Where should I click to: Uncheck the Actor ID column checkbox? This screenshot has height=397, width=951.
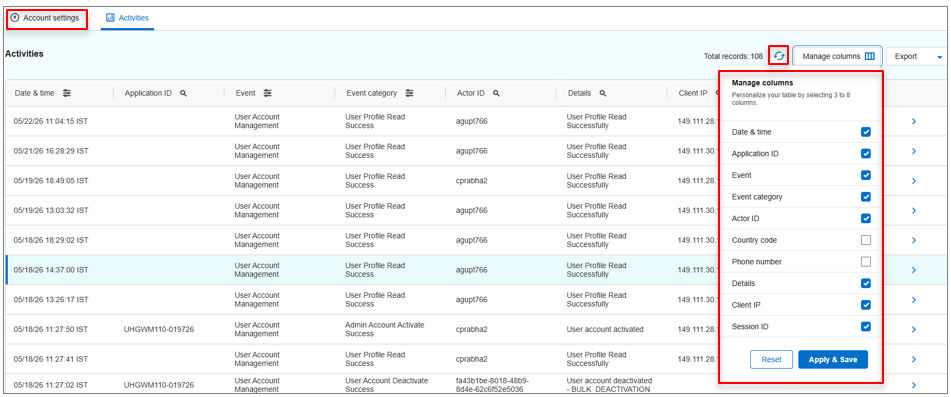(866, 218)
